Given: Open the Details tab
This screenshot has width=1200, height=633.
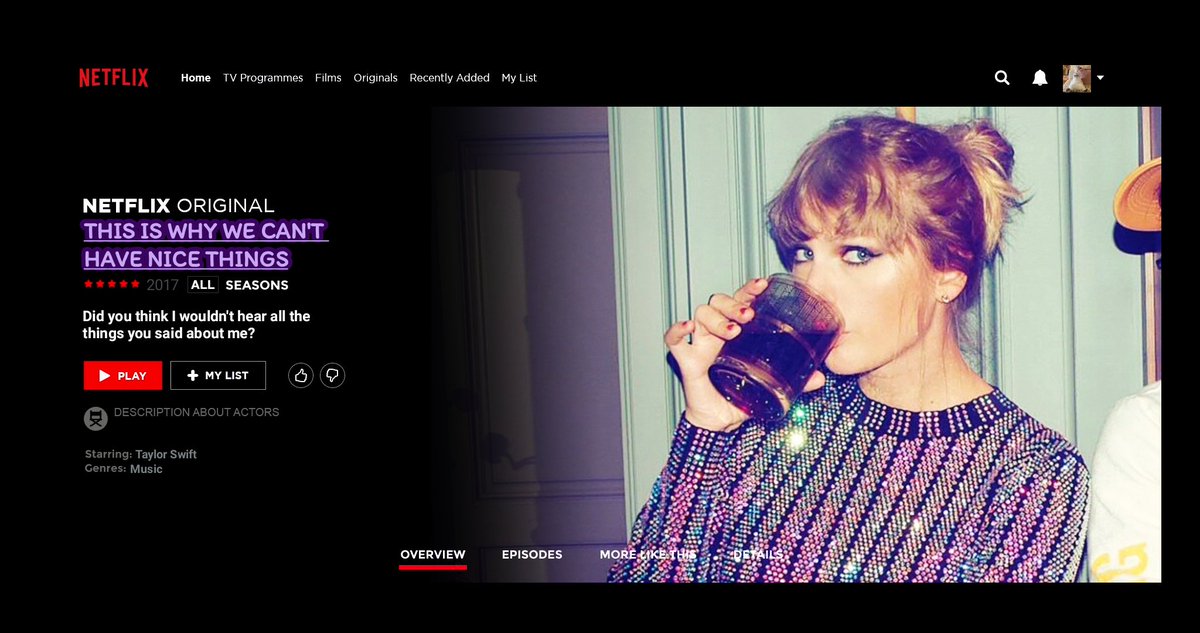Looking at the screenshot, I should pos(758,555).
